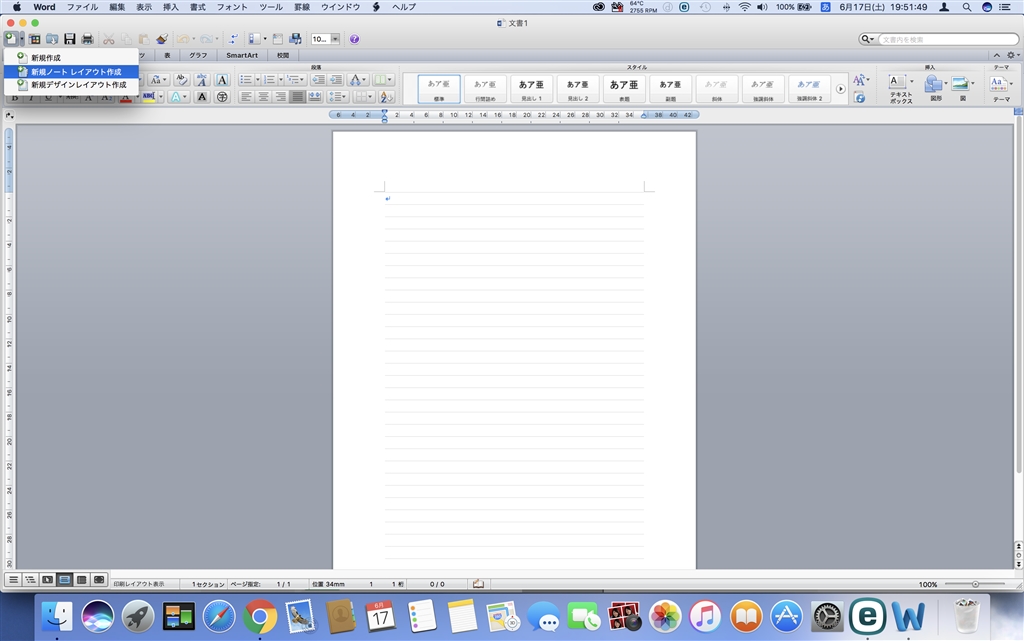Click the justify text alignment icon
Image resolution: width=1024 pixels, height=641 pixels.
pyautogui.click(x=297, y=97)
